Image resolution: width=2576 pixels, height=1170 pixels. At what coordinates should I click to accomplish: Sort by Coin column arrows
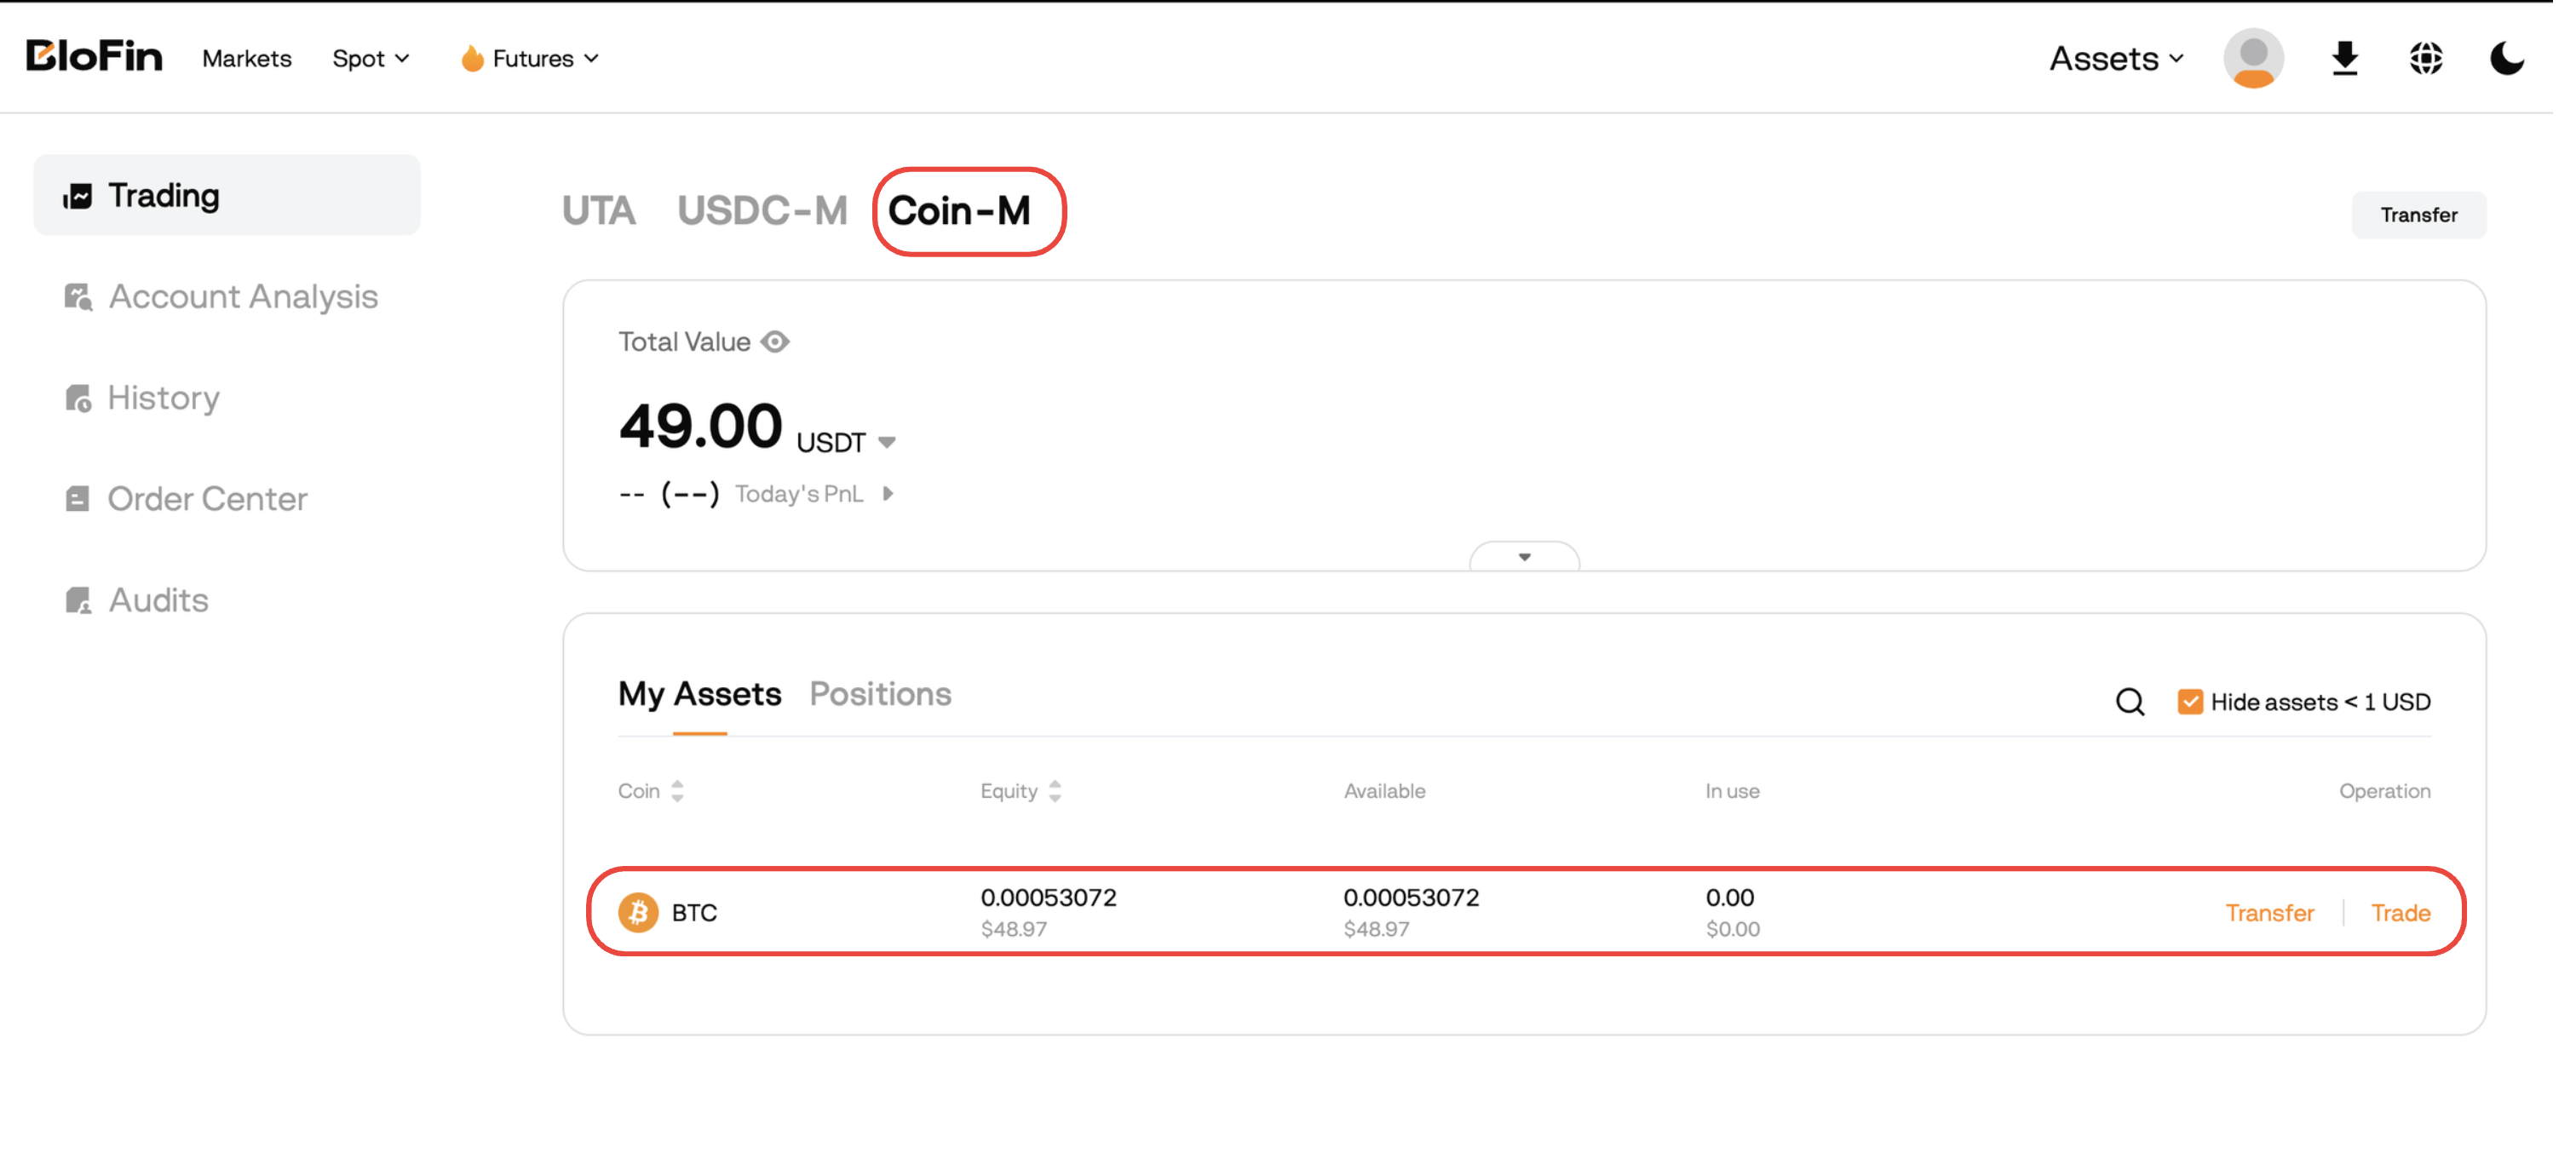pyautogui.click(x=678, y=791)
